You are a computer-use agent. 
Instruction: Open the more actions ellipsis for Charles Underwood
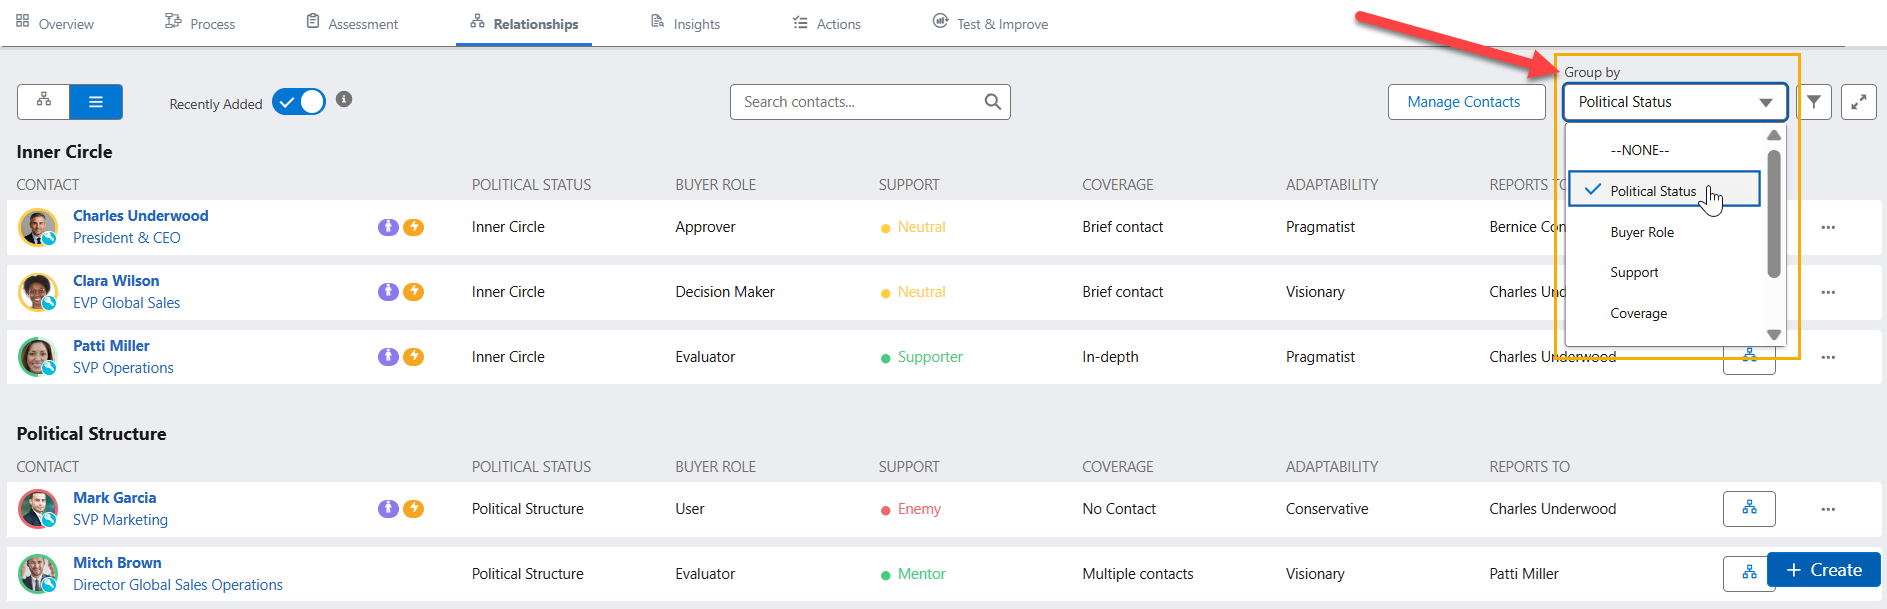pos(1827,228)
